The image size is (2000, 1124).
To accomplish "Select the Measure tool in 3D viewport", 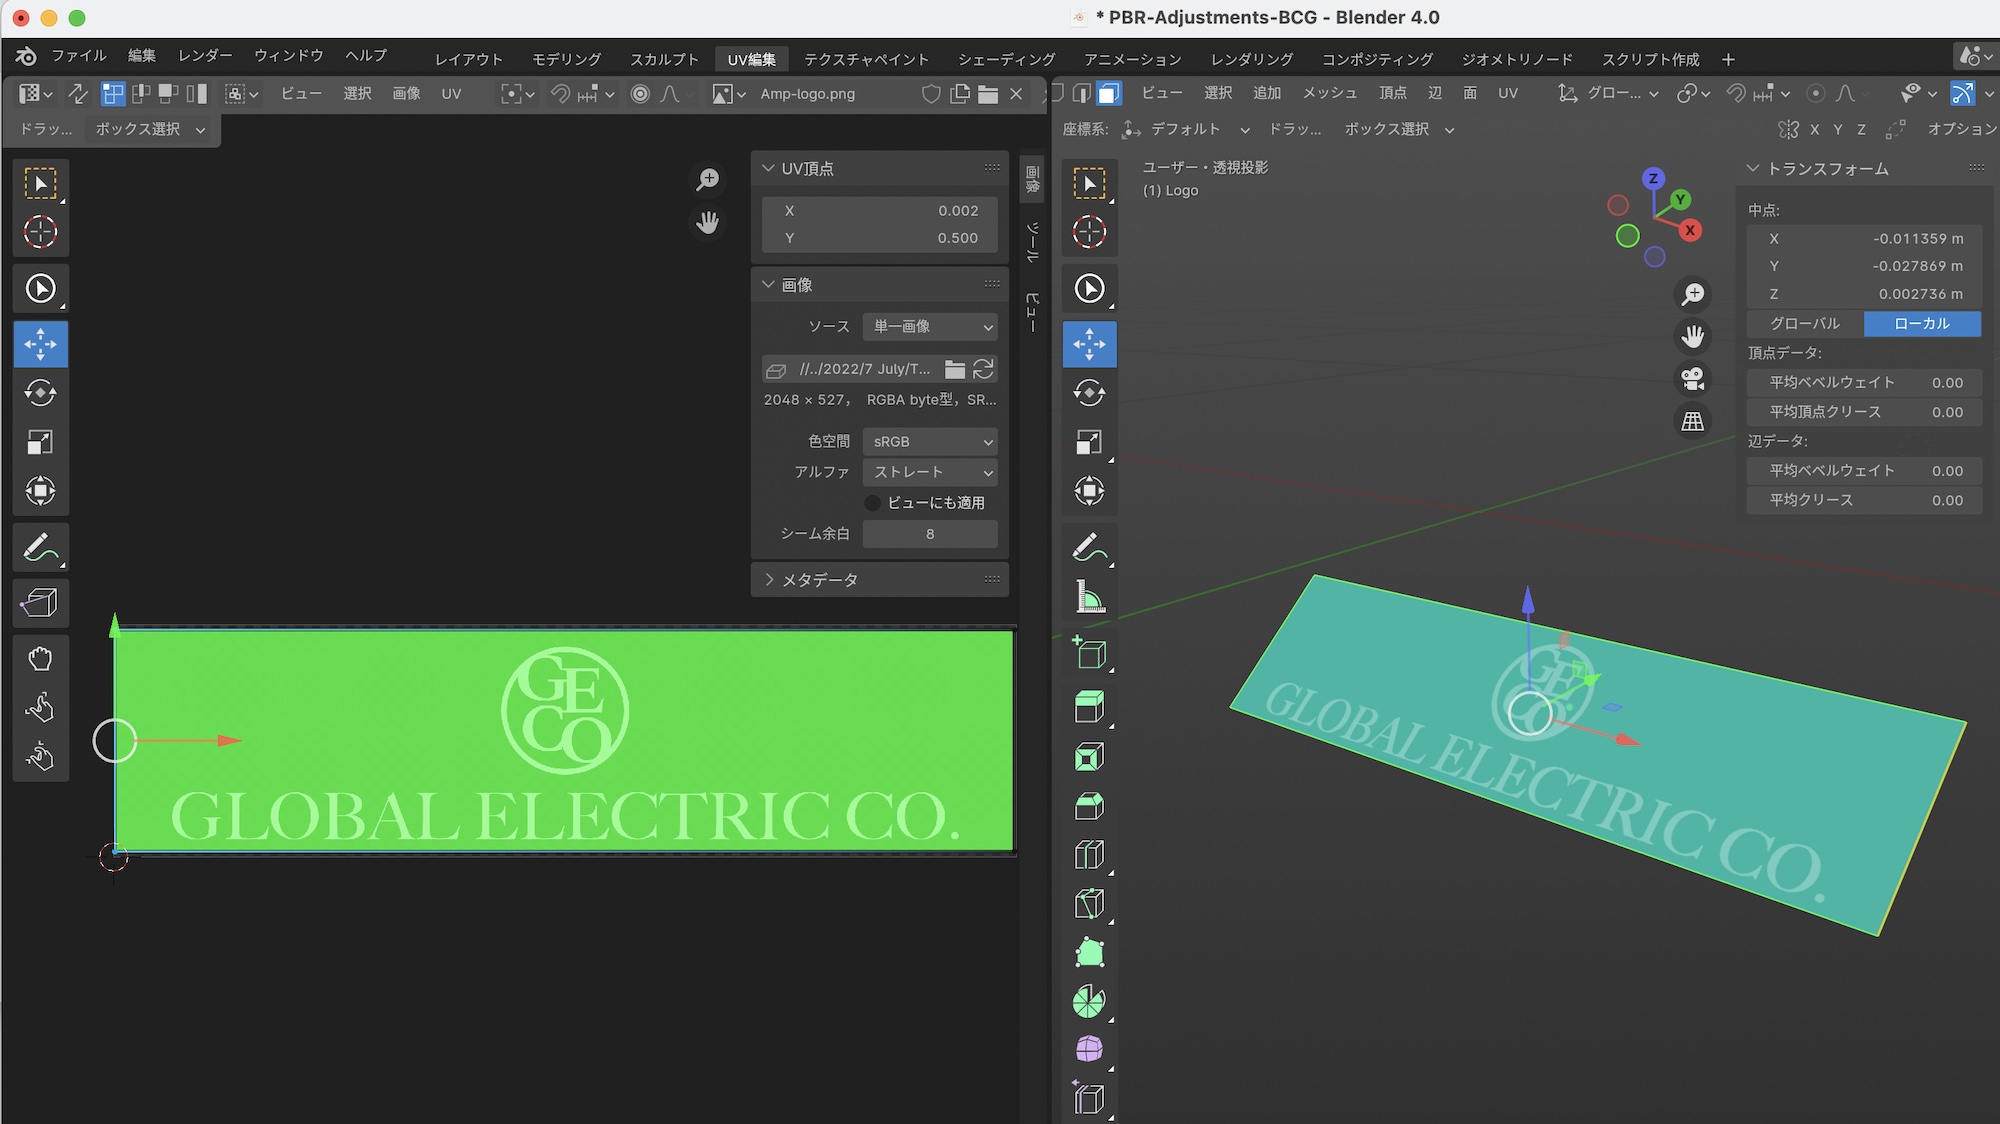I will click(1089, 598).
